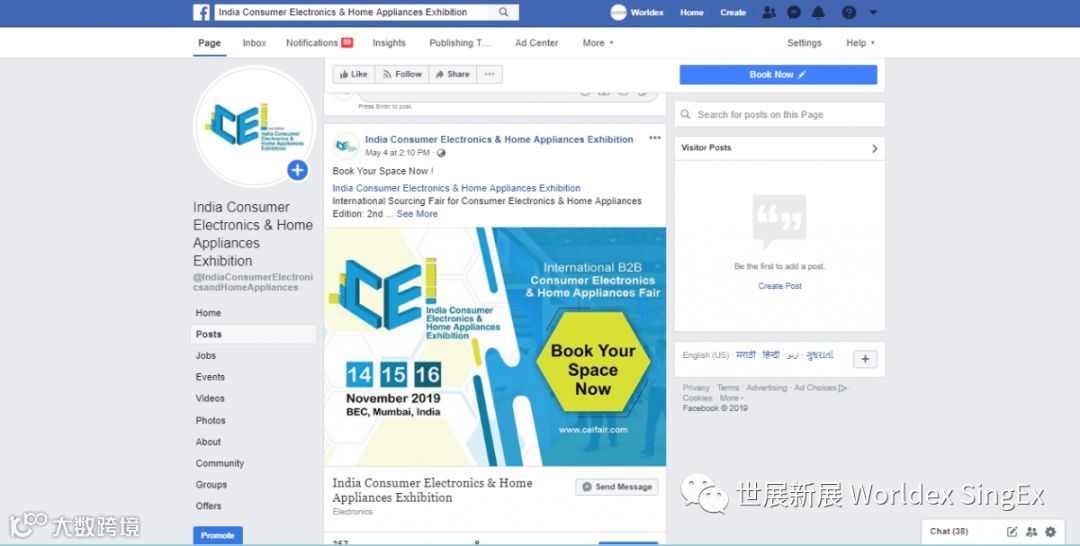Open the Advertising footer link
This screenshot has width=1080, height=546.
click(766, 388)
